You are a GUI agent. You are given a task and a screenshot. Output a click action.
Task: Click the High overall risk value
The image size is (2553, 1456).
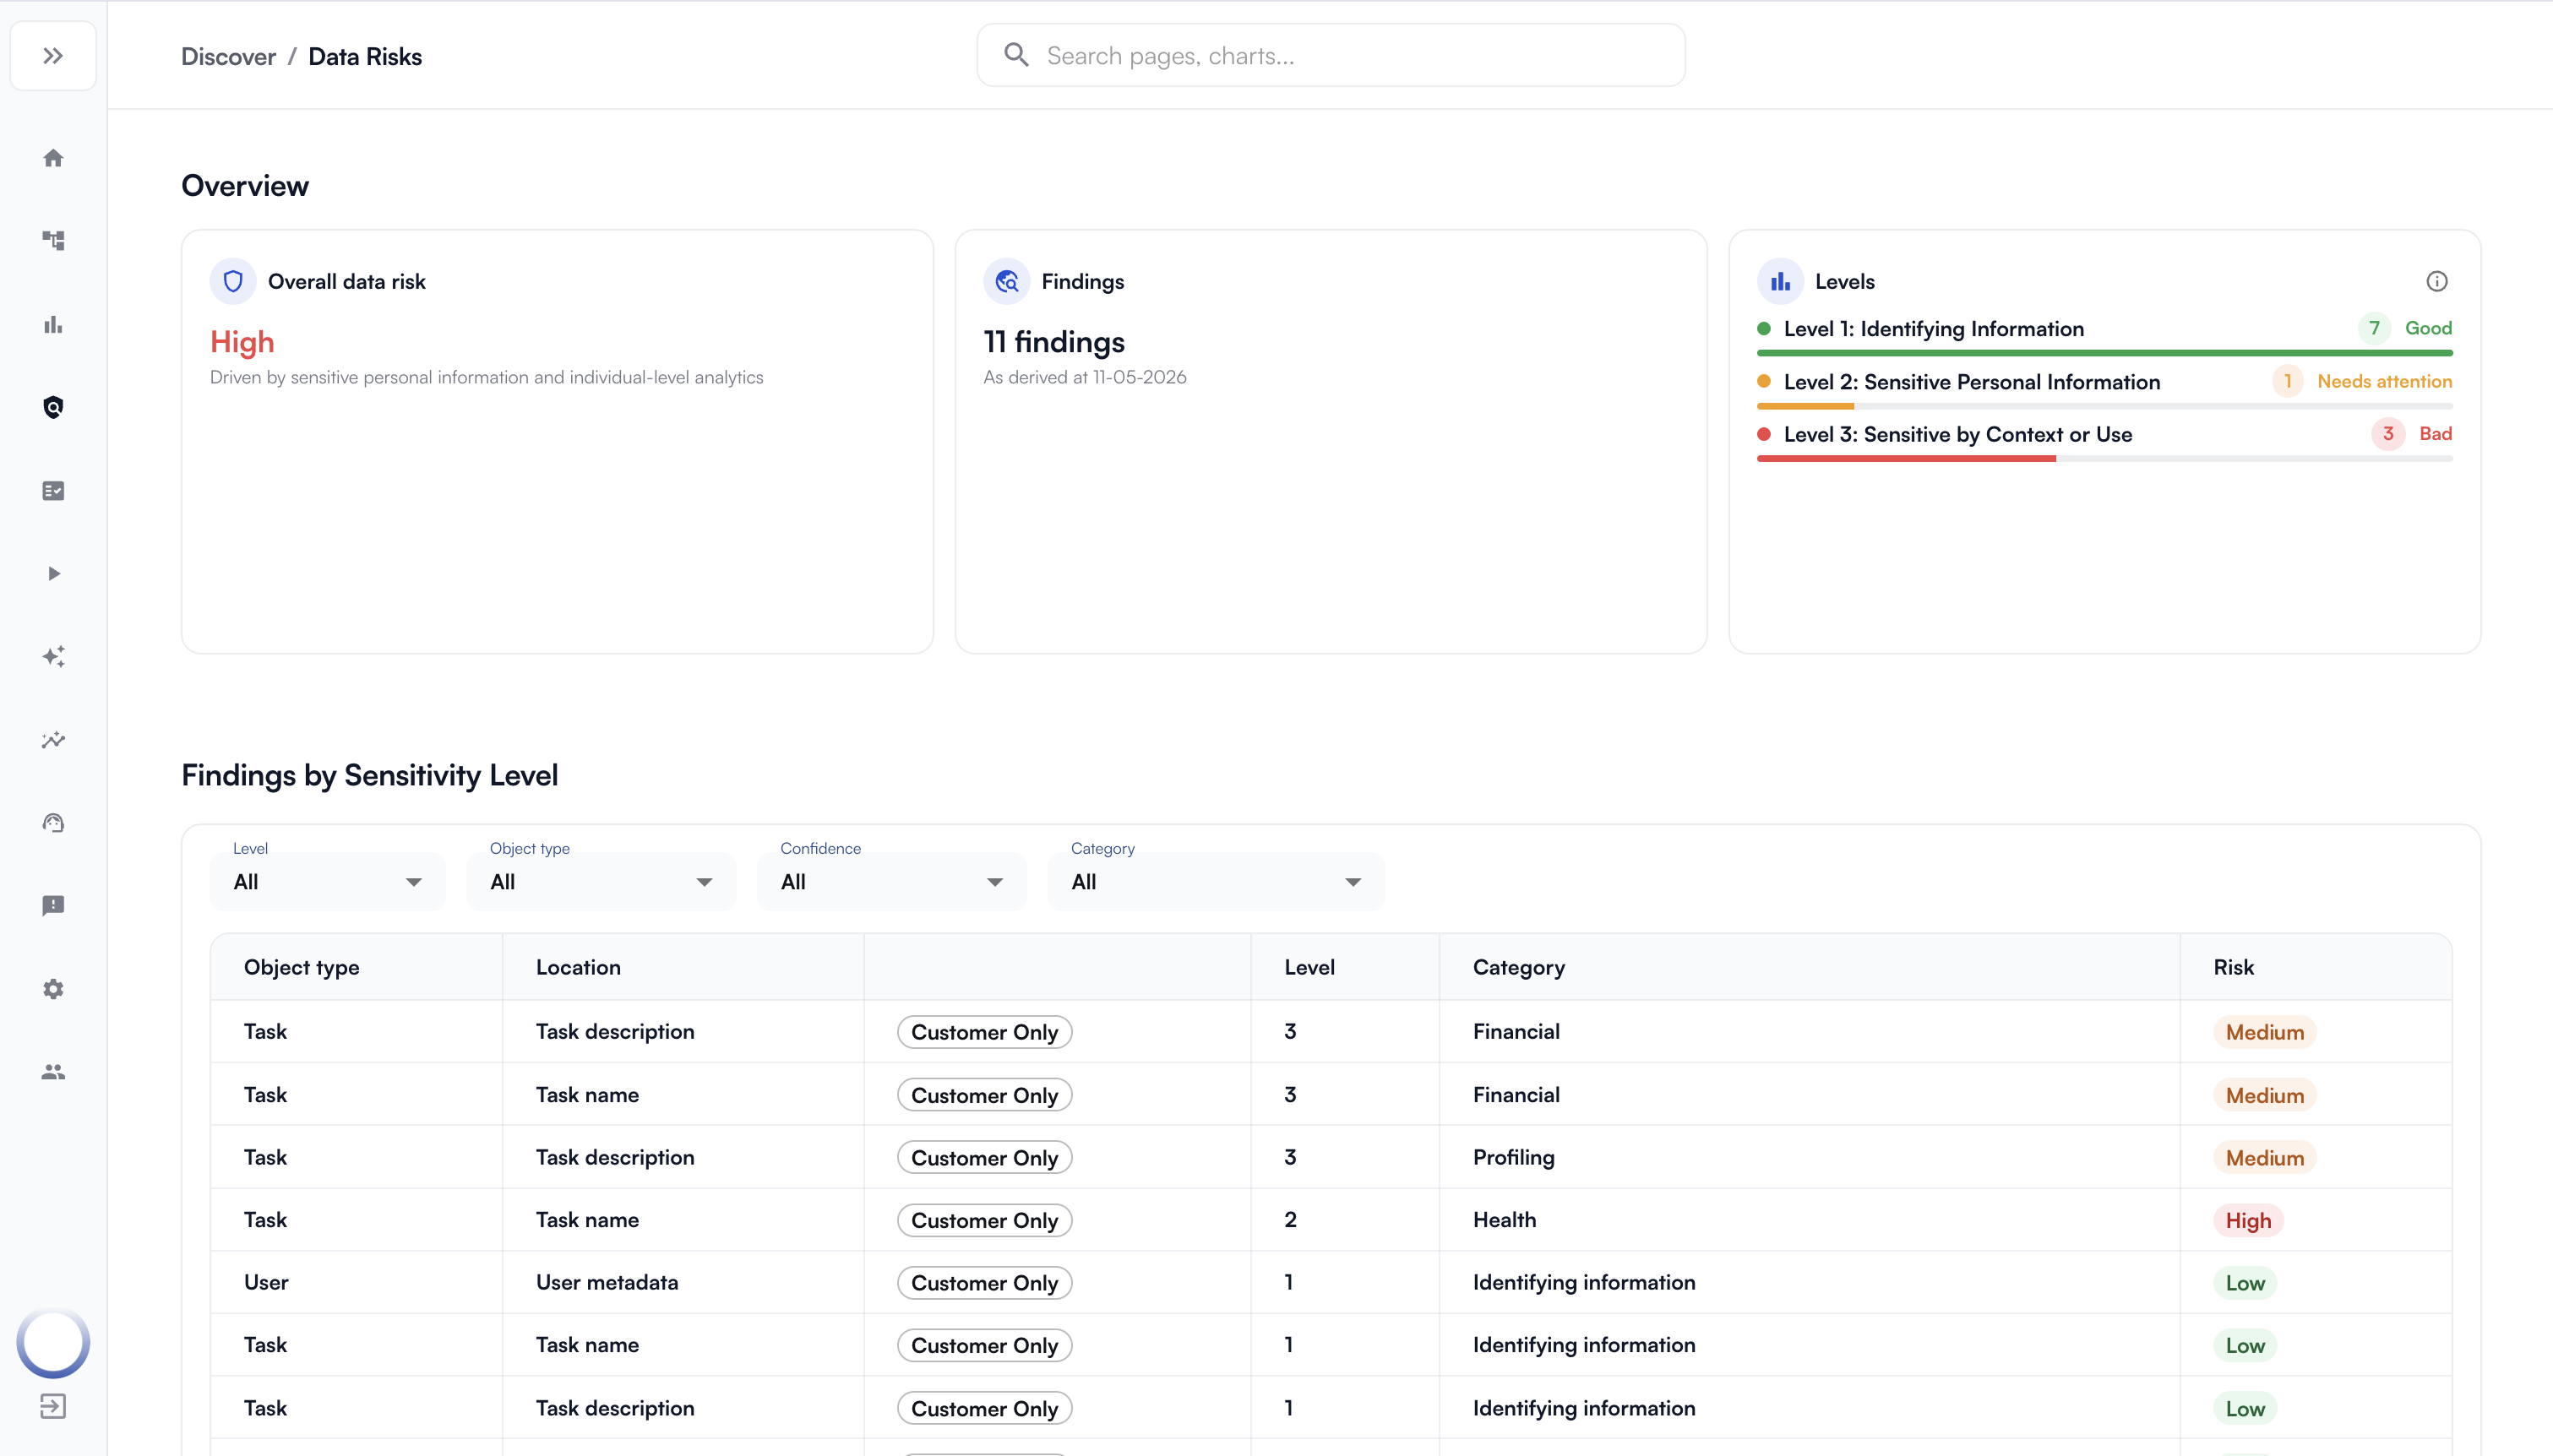pyautogui.click(x=242, y=342)
